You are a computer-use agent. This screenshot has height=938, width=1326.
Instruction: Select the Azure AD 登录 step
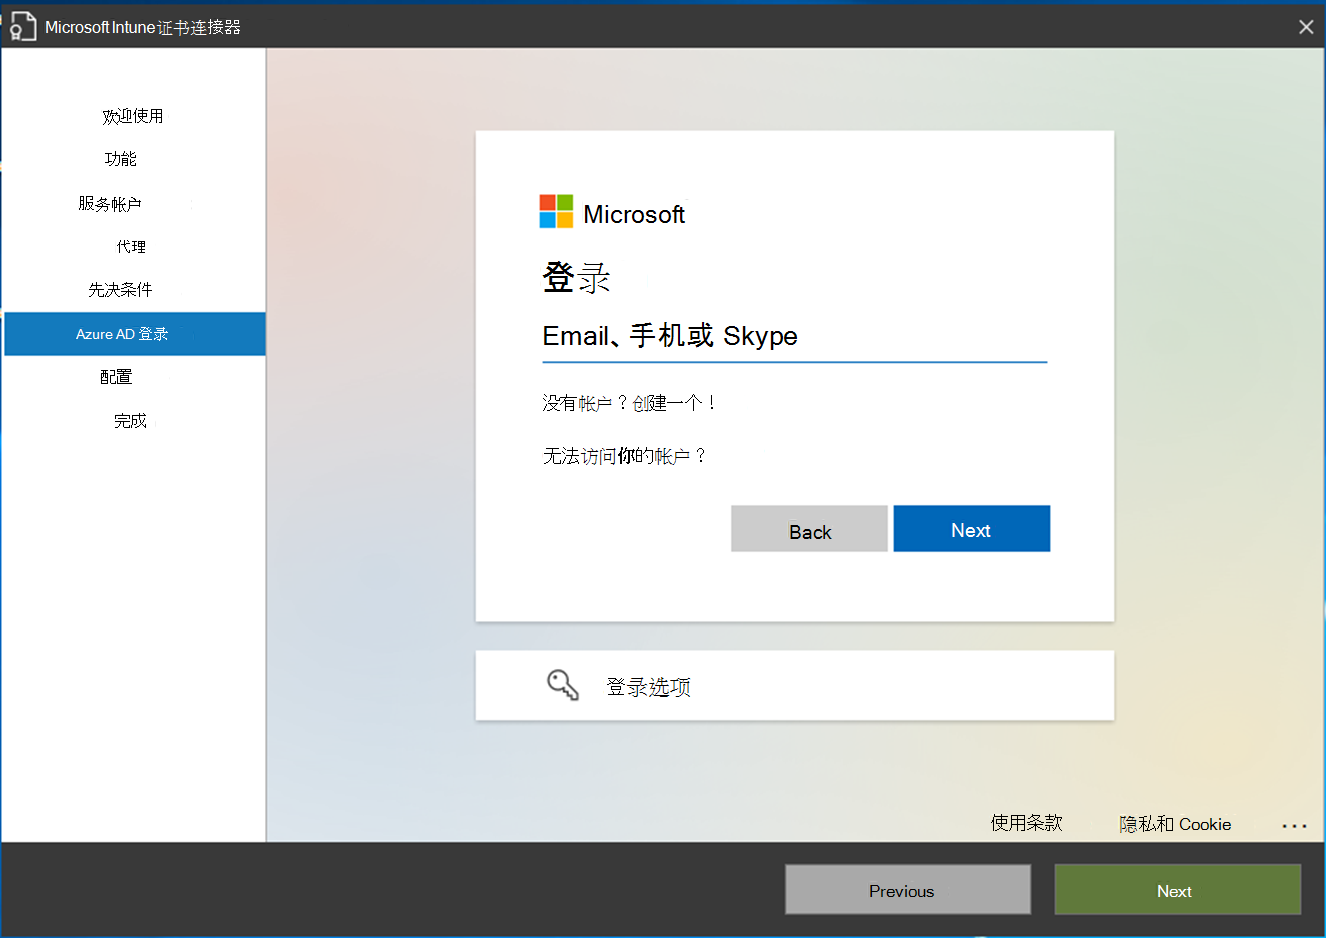(134, 334)
